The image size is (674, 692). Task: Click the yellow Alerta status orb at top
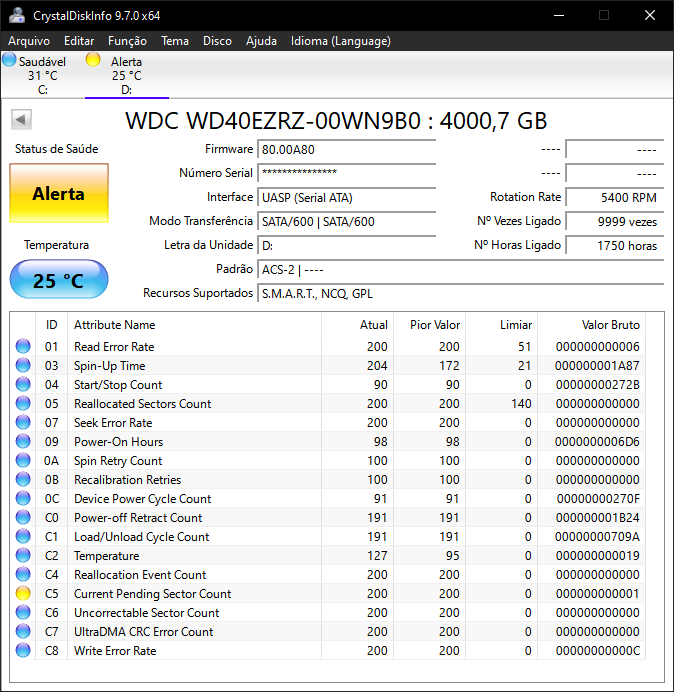(x=93, y=60)
